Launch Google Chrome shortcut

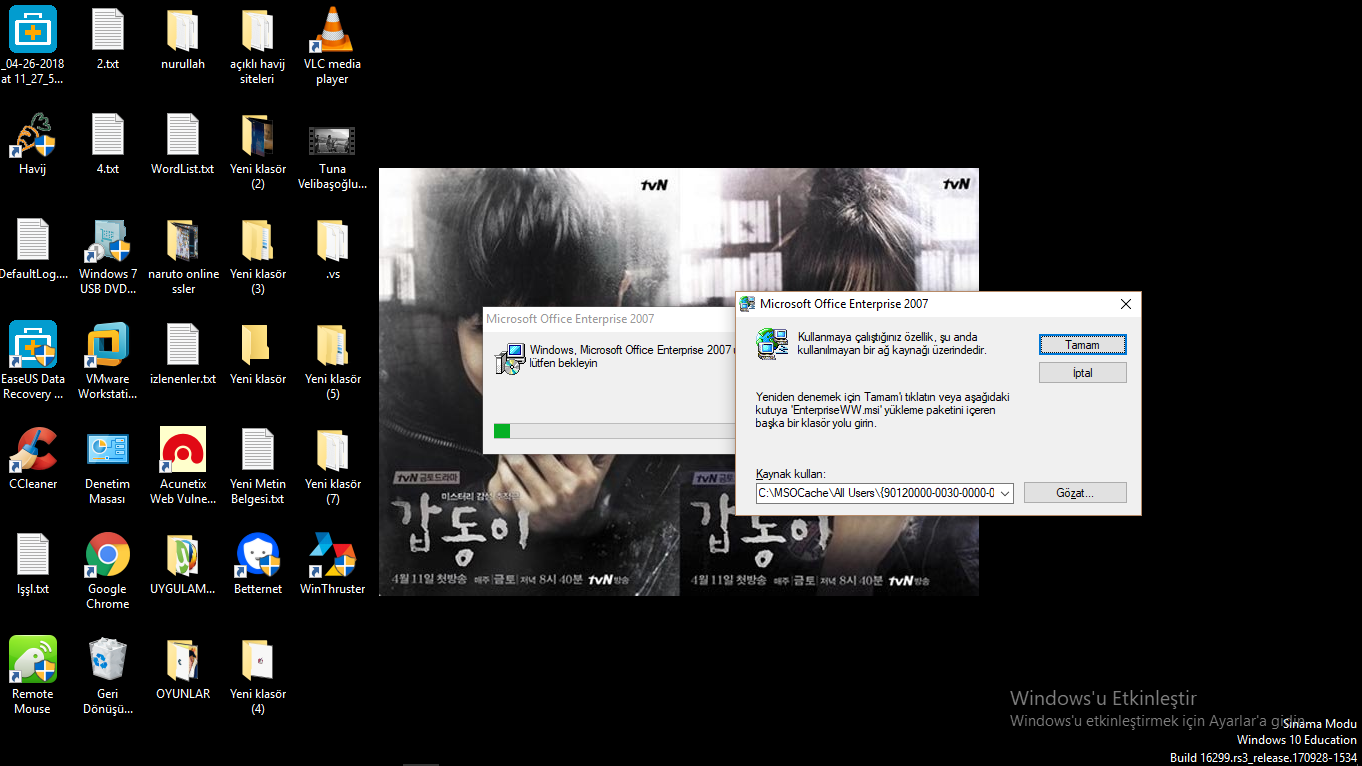(107, 572)
